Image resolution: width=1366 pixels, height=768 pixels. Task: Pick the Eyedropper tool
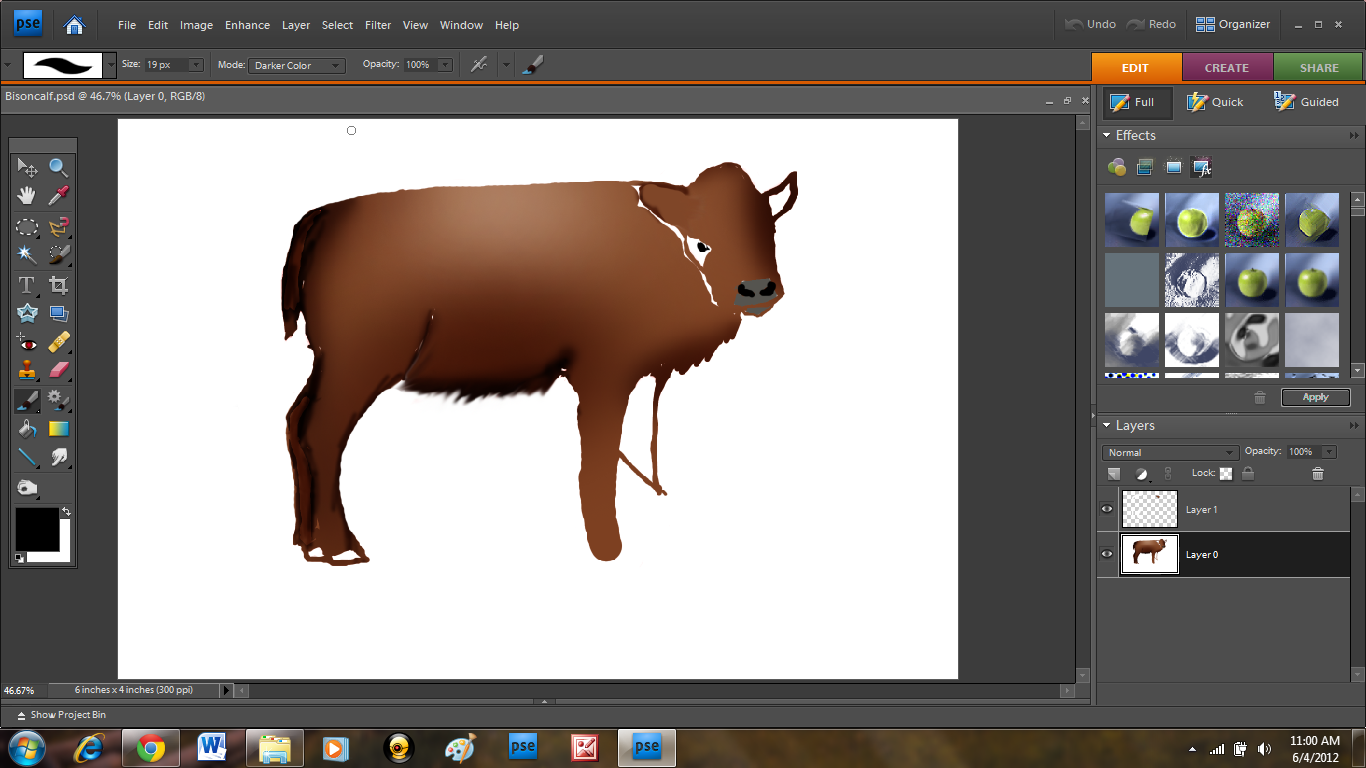[x=59, y=195]
